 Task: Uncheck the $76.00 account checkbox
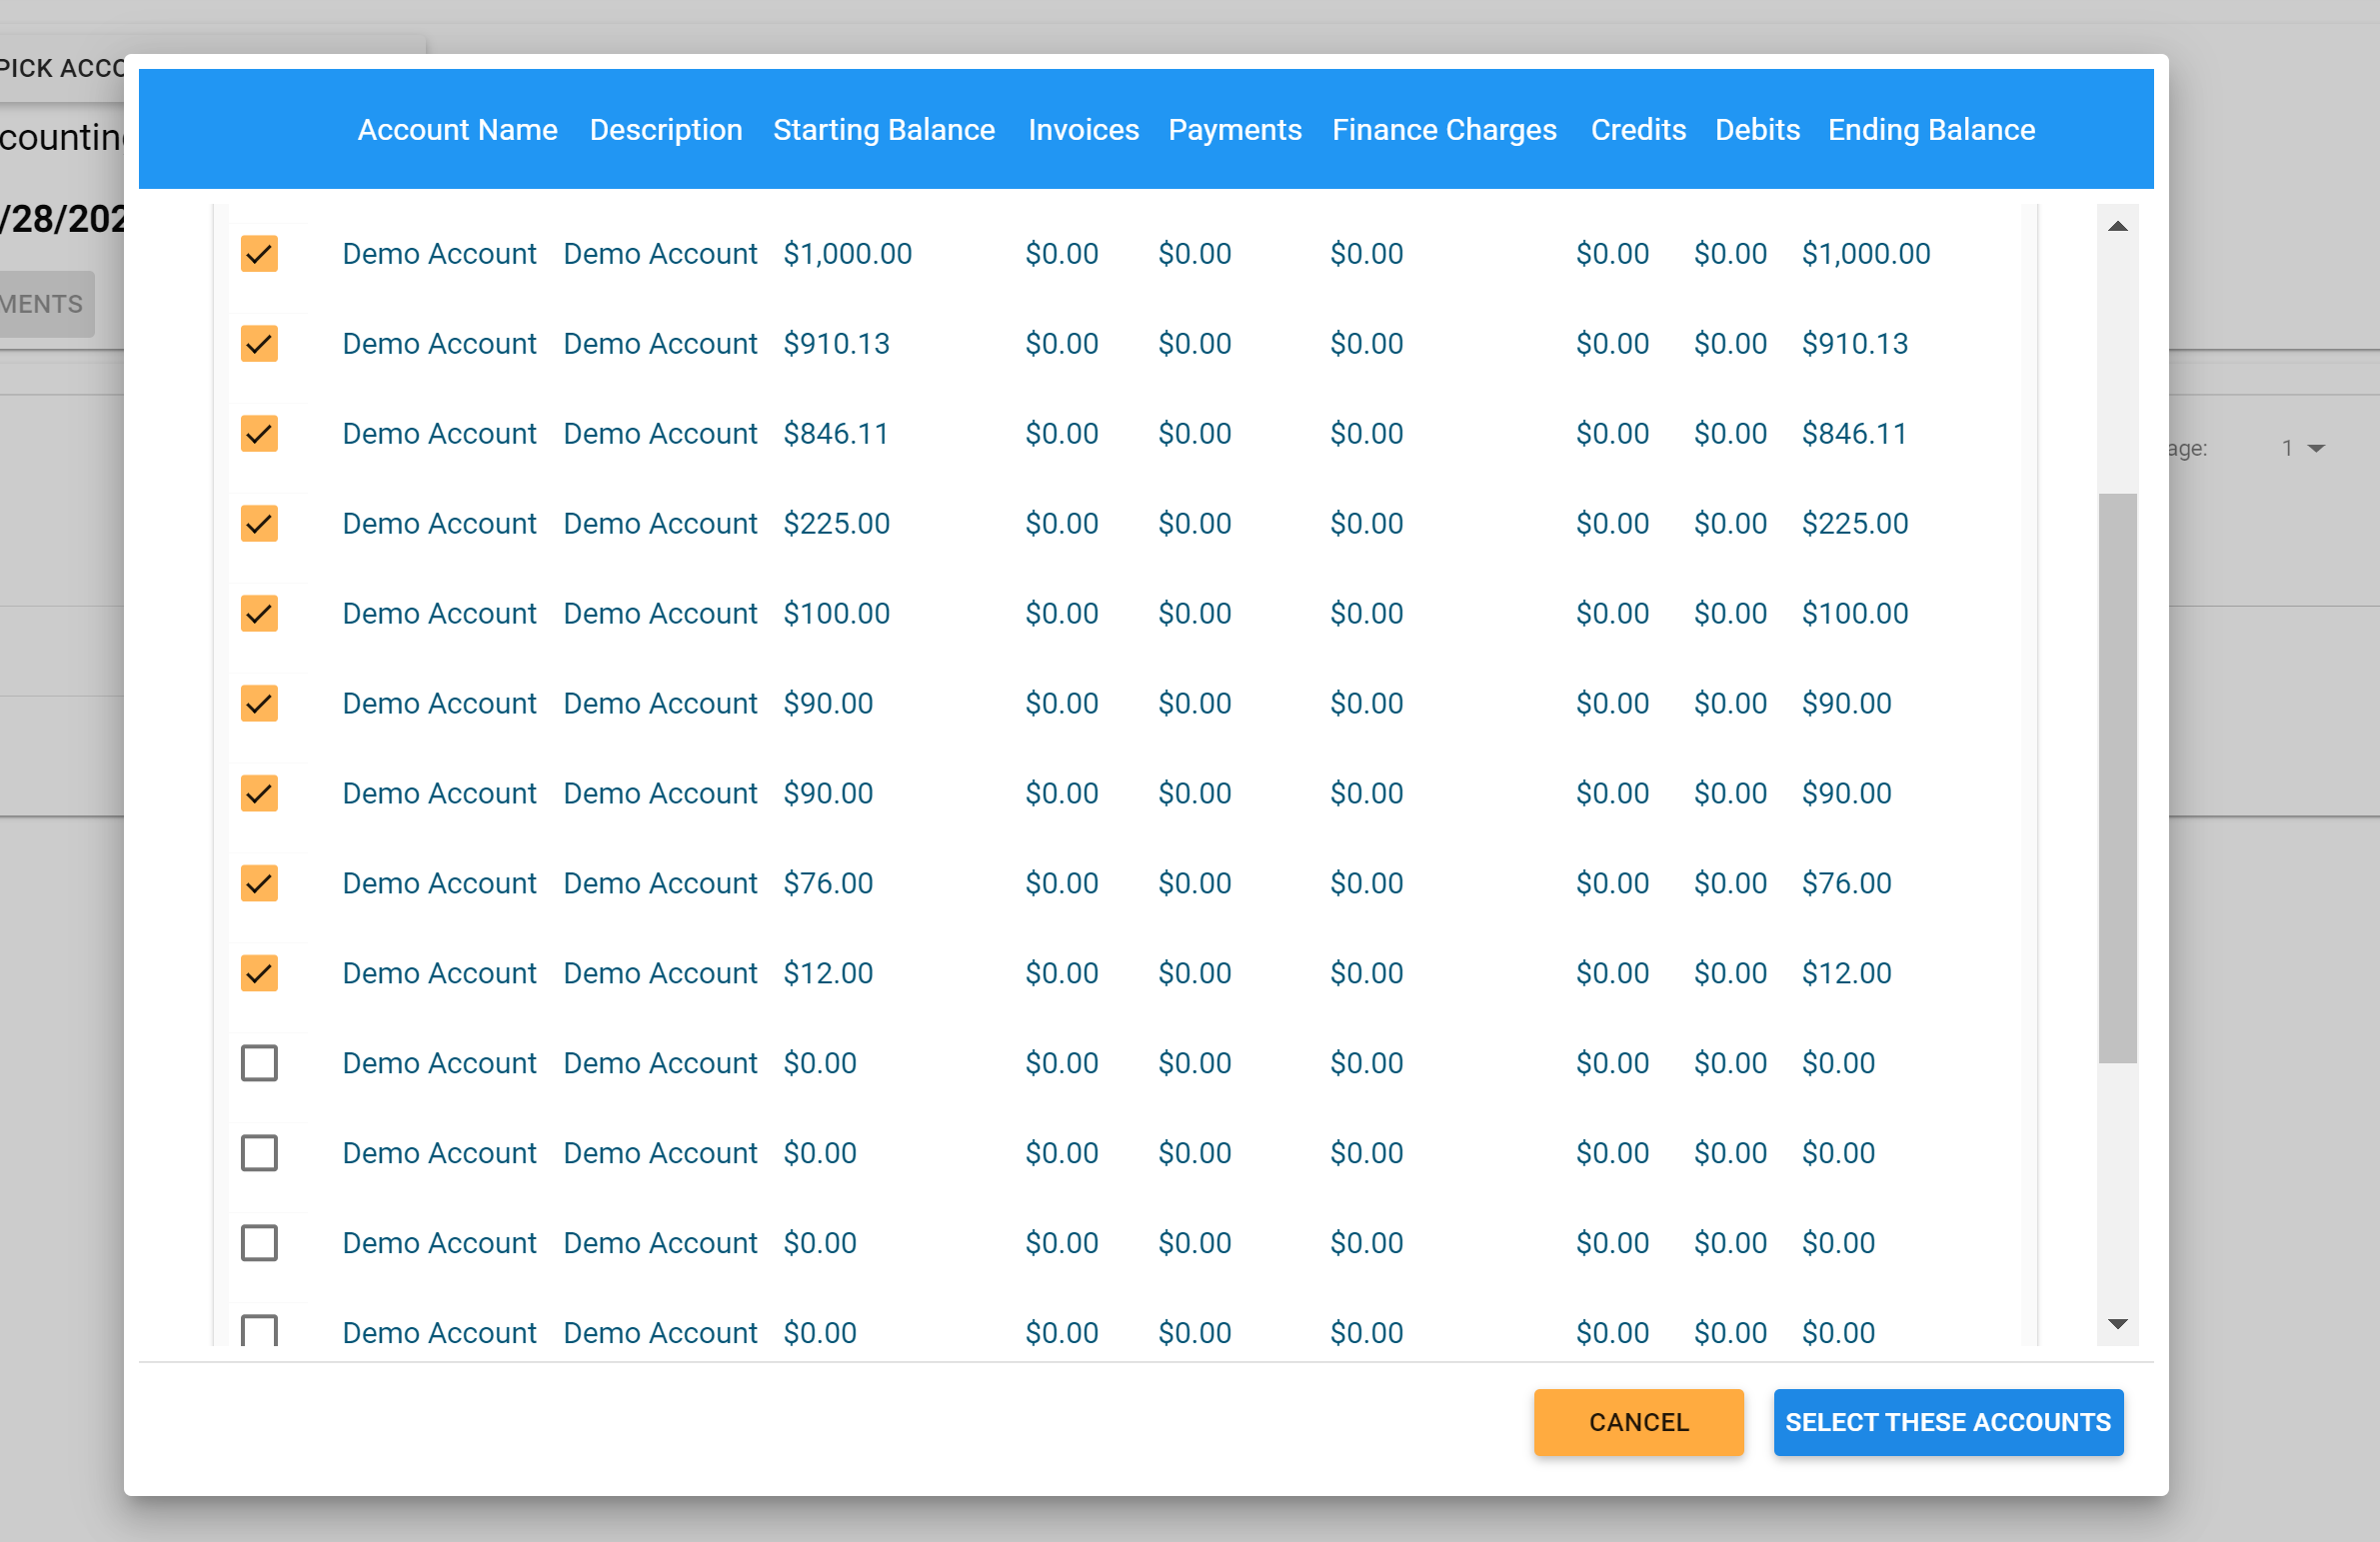tap(259, 884)
